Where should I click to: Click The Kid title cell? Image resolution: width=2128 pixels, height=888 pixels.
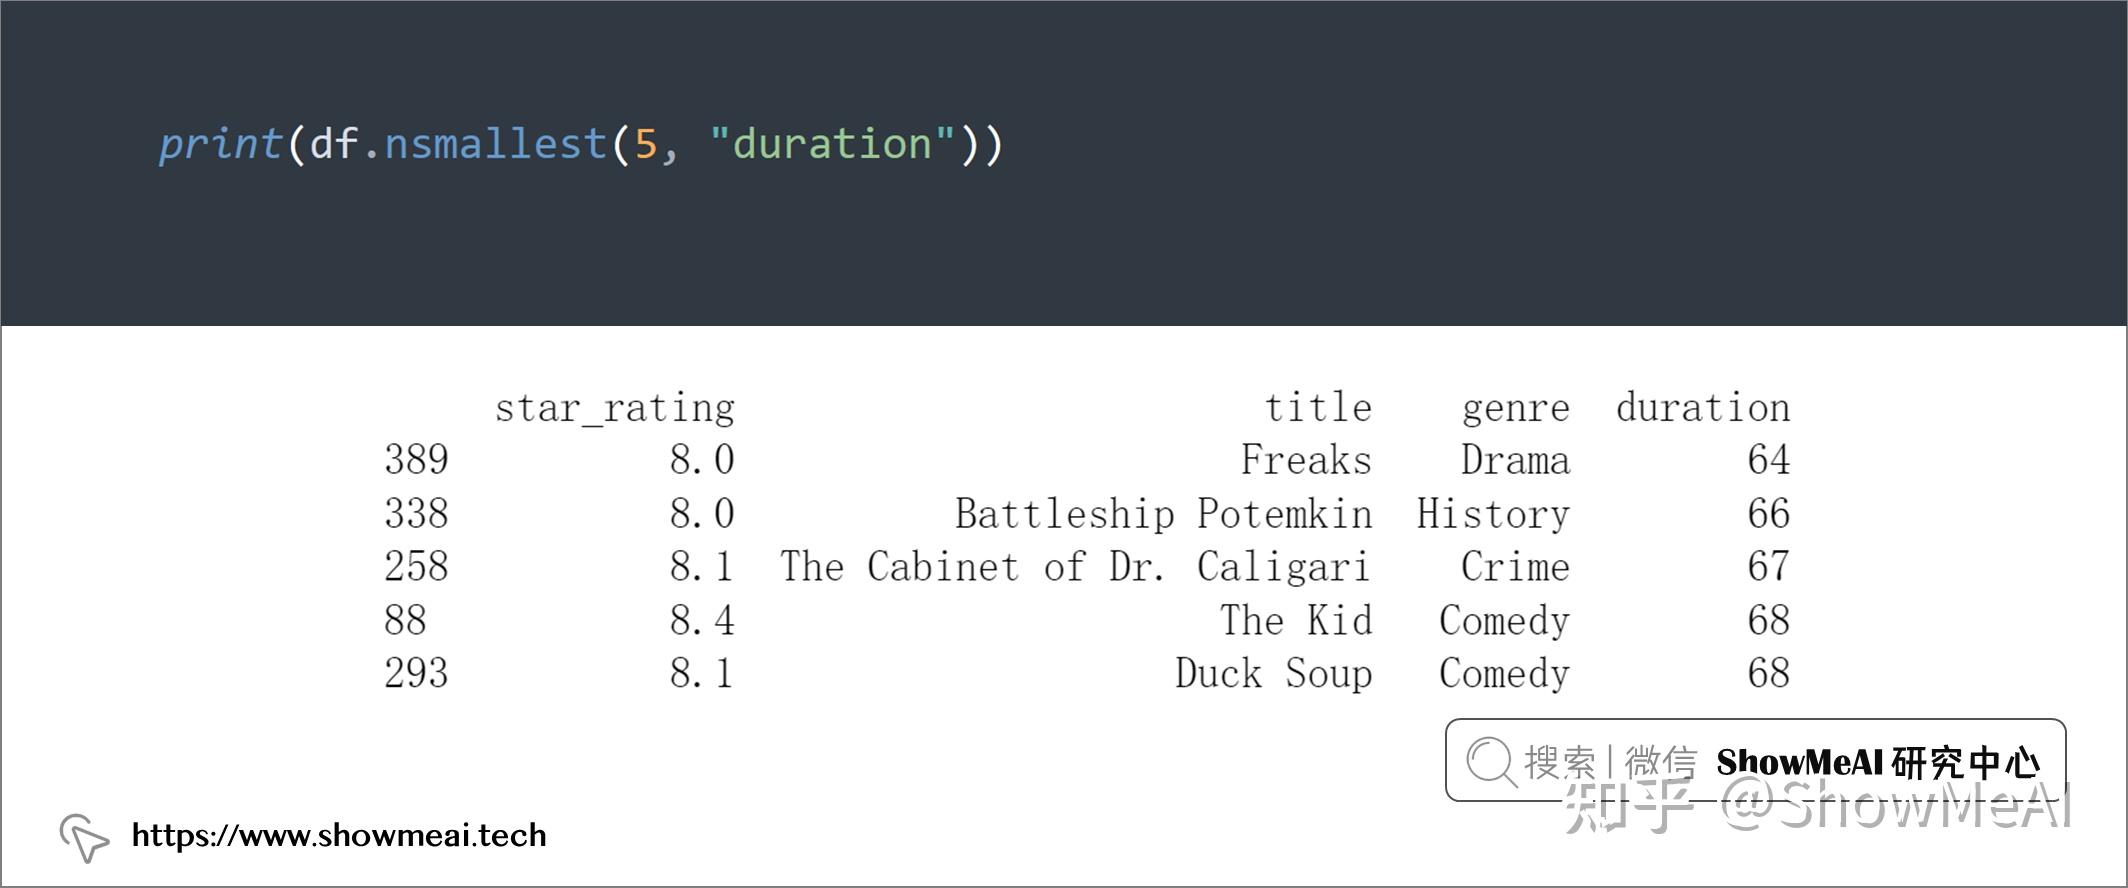[1296, 620]
